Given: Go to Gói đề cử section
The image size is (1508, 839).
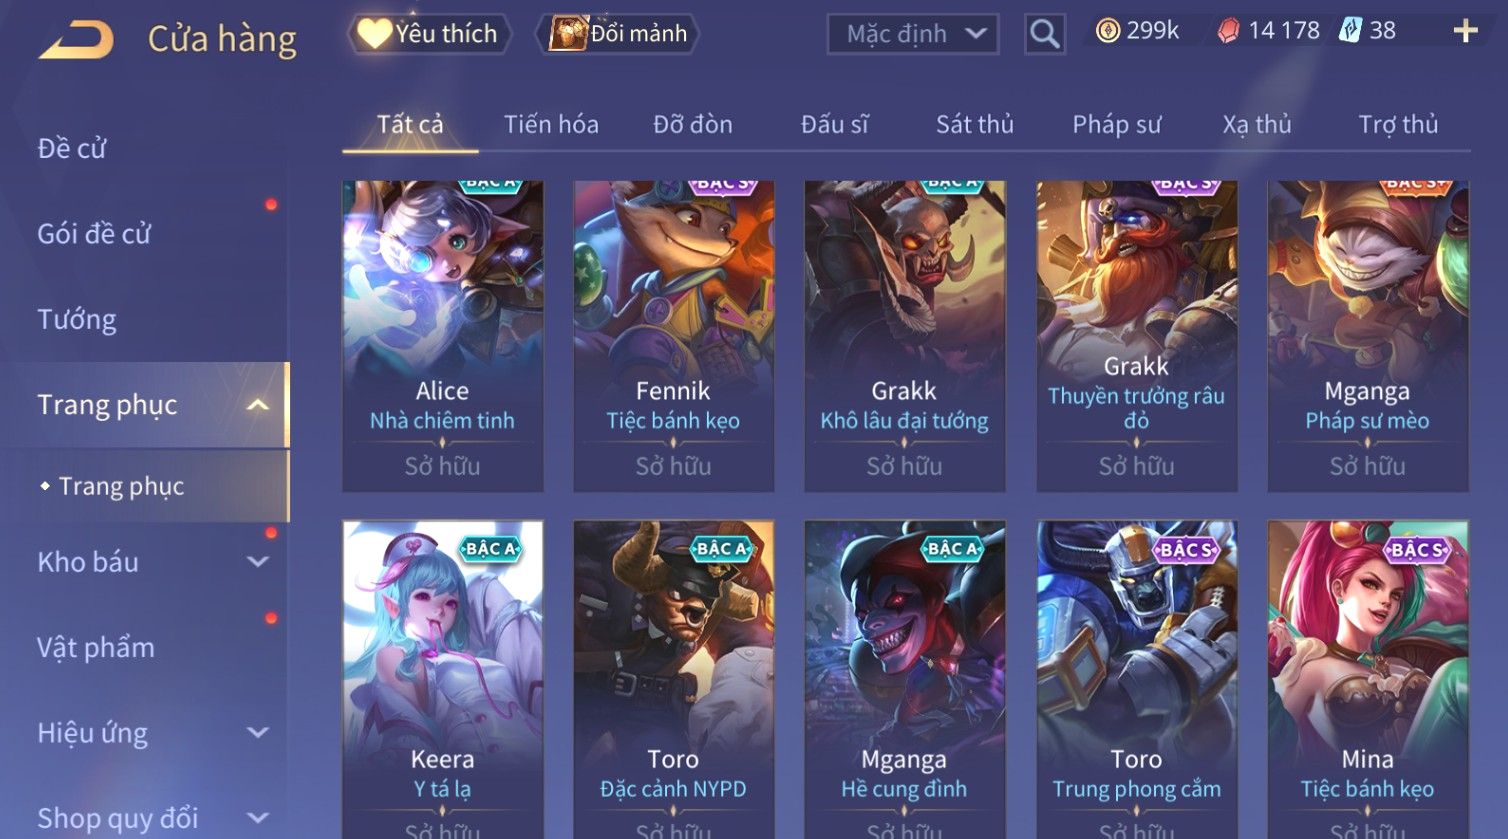Looking at the screenshot, I should 94,234.
